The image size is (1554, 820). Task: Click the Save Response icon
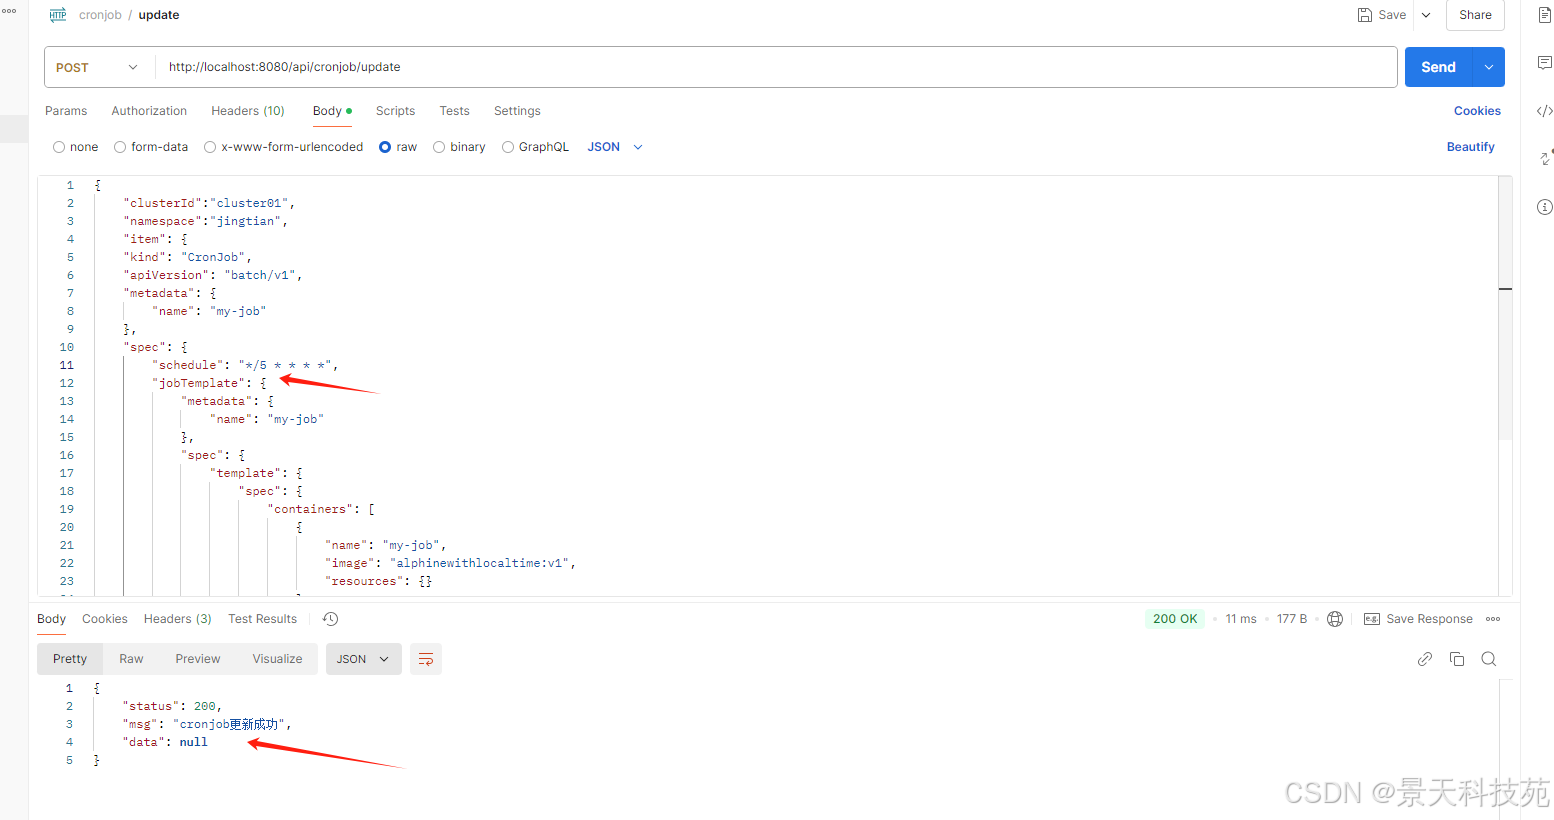(x=1371, y=619)
